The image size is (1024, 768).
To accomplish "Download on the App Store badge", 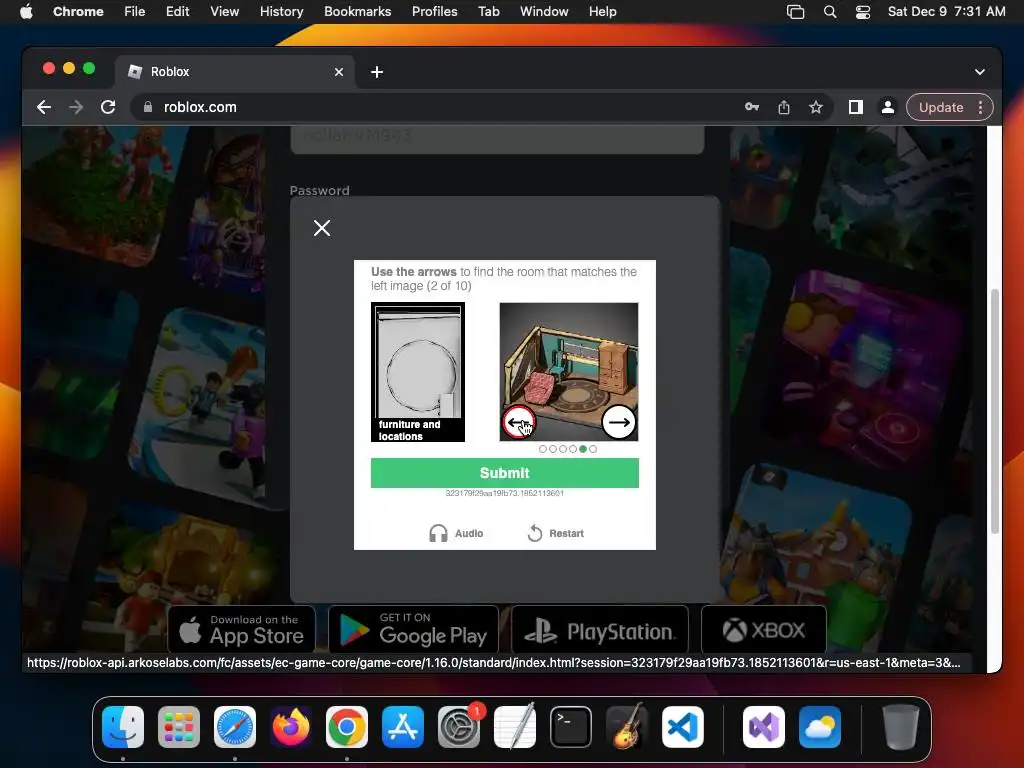I will click(x=242, y=630).
